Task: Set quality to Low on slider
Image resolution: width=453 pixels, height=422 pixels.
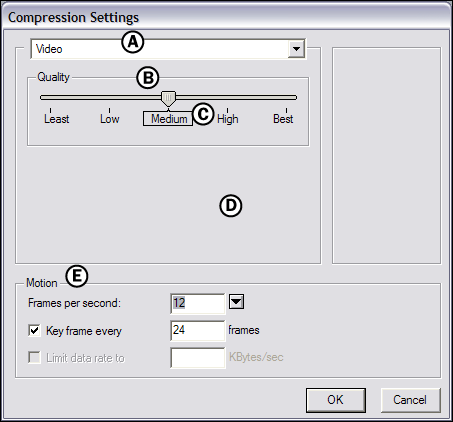Action: (110, 119)
